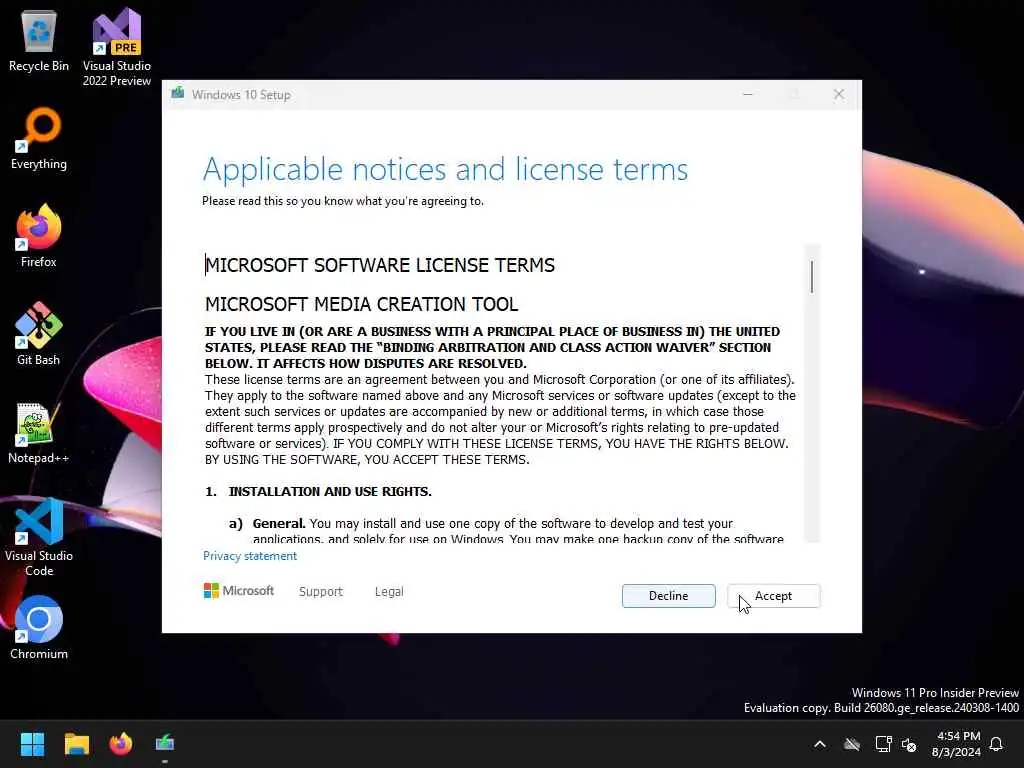Screen dimensions: 1024x768
Task: Click the Microsoft logo in setup footer
Action: pyautogui.click(x=239, y=591)
